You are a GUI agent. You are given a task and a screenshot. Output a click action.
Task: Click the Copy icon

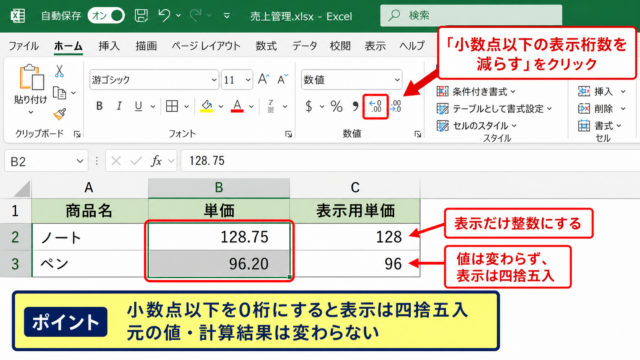coord(60,93)
